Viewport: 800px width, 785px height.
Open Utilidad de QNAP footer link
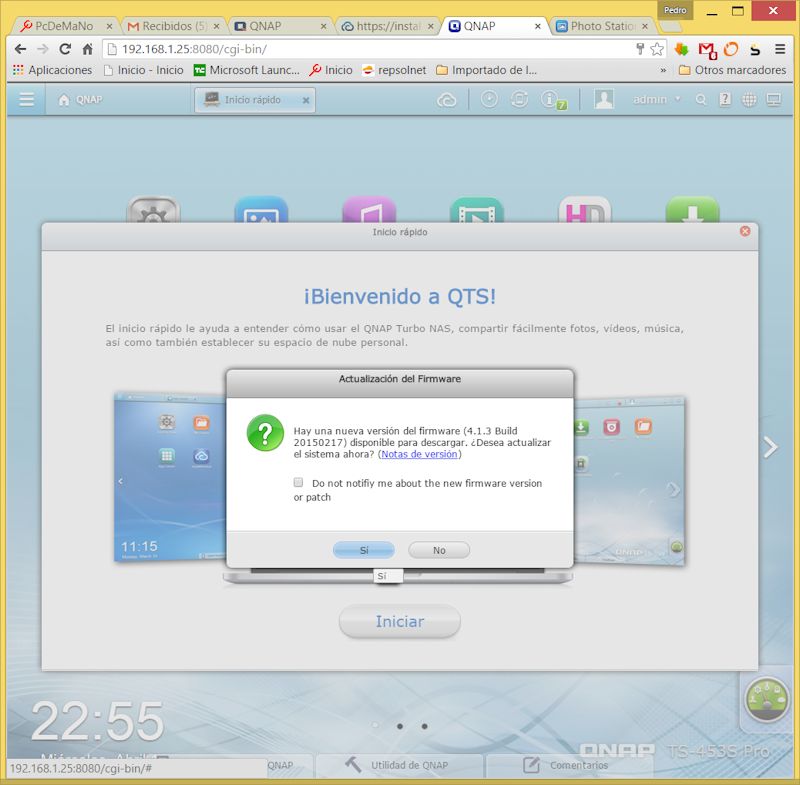[x=399, y=765]
